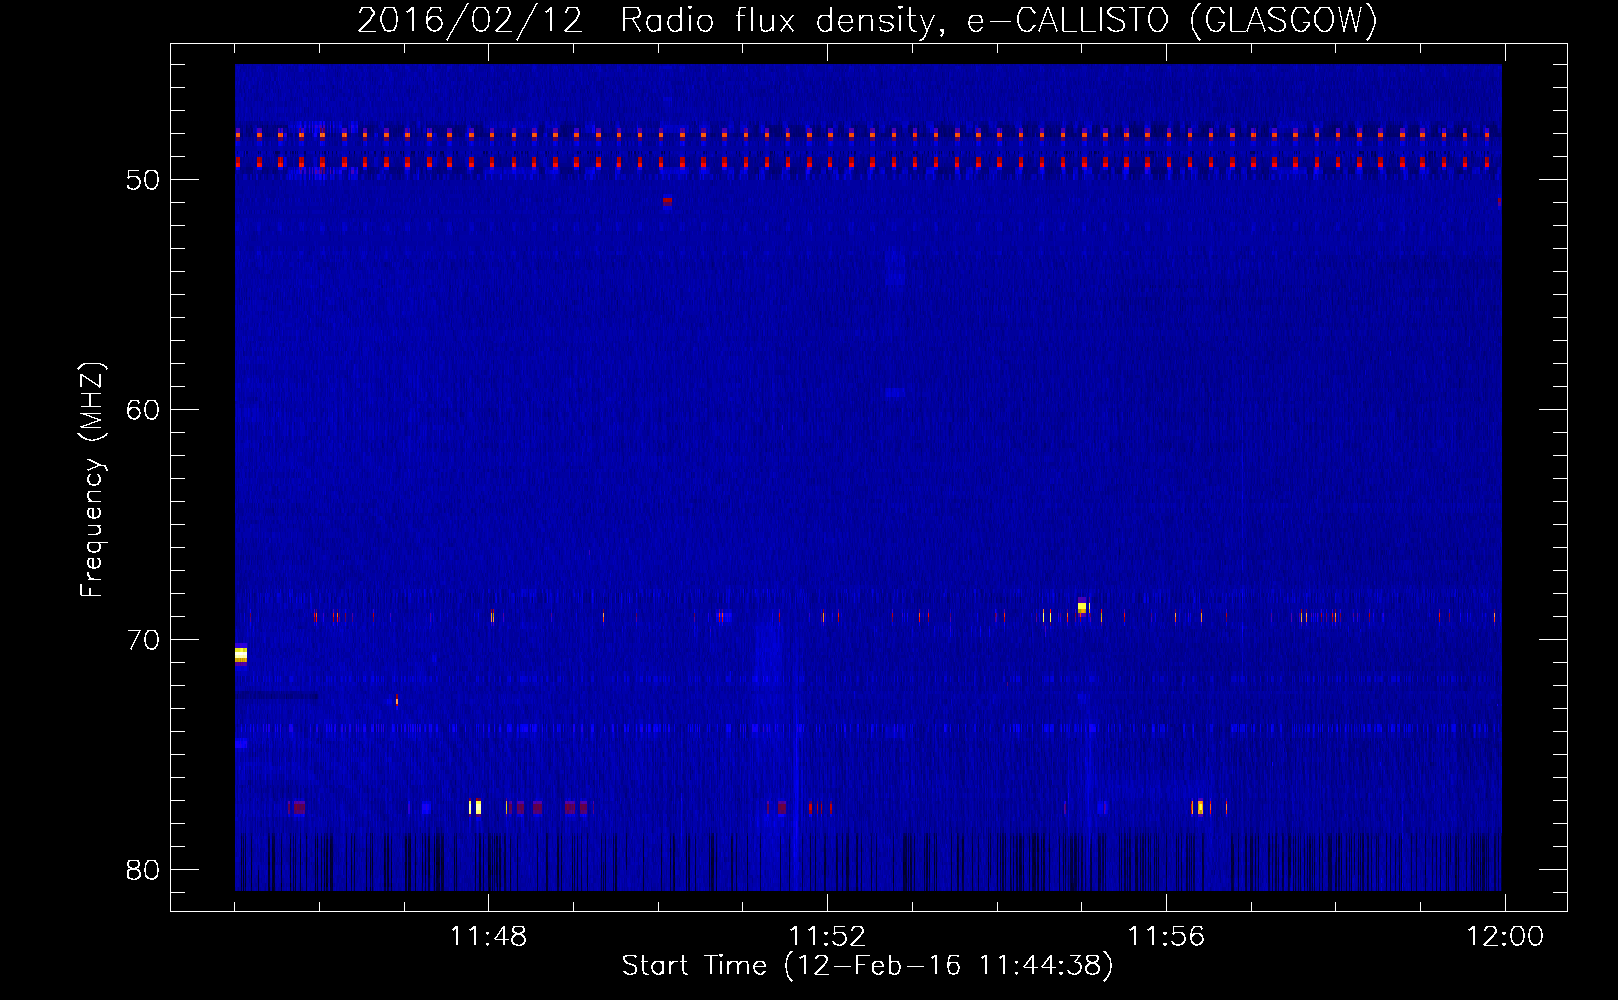Select the 70 frequency tick label

(143, 640)
